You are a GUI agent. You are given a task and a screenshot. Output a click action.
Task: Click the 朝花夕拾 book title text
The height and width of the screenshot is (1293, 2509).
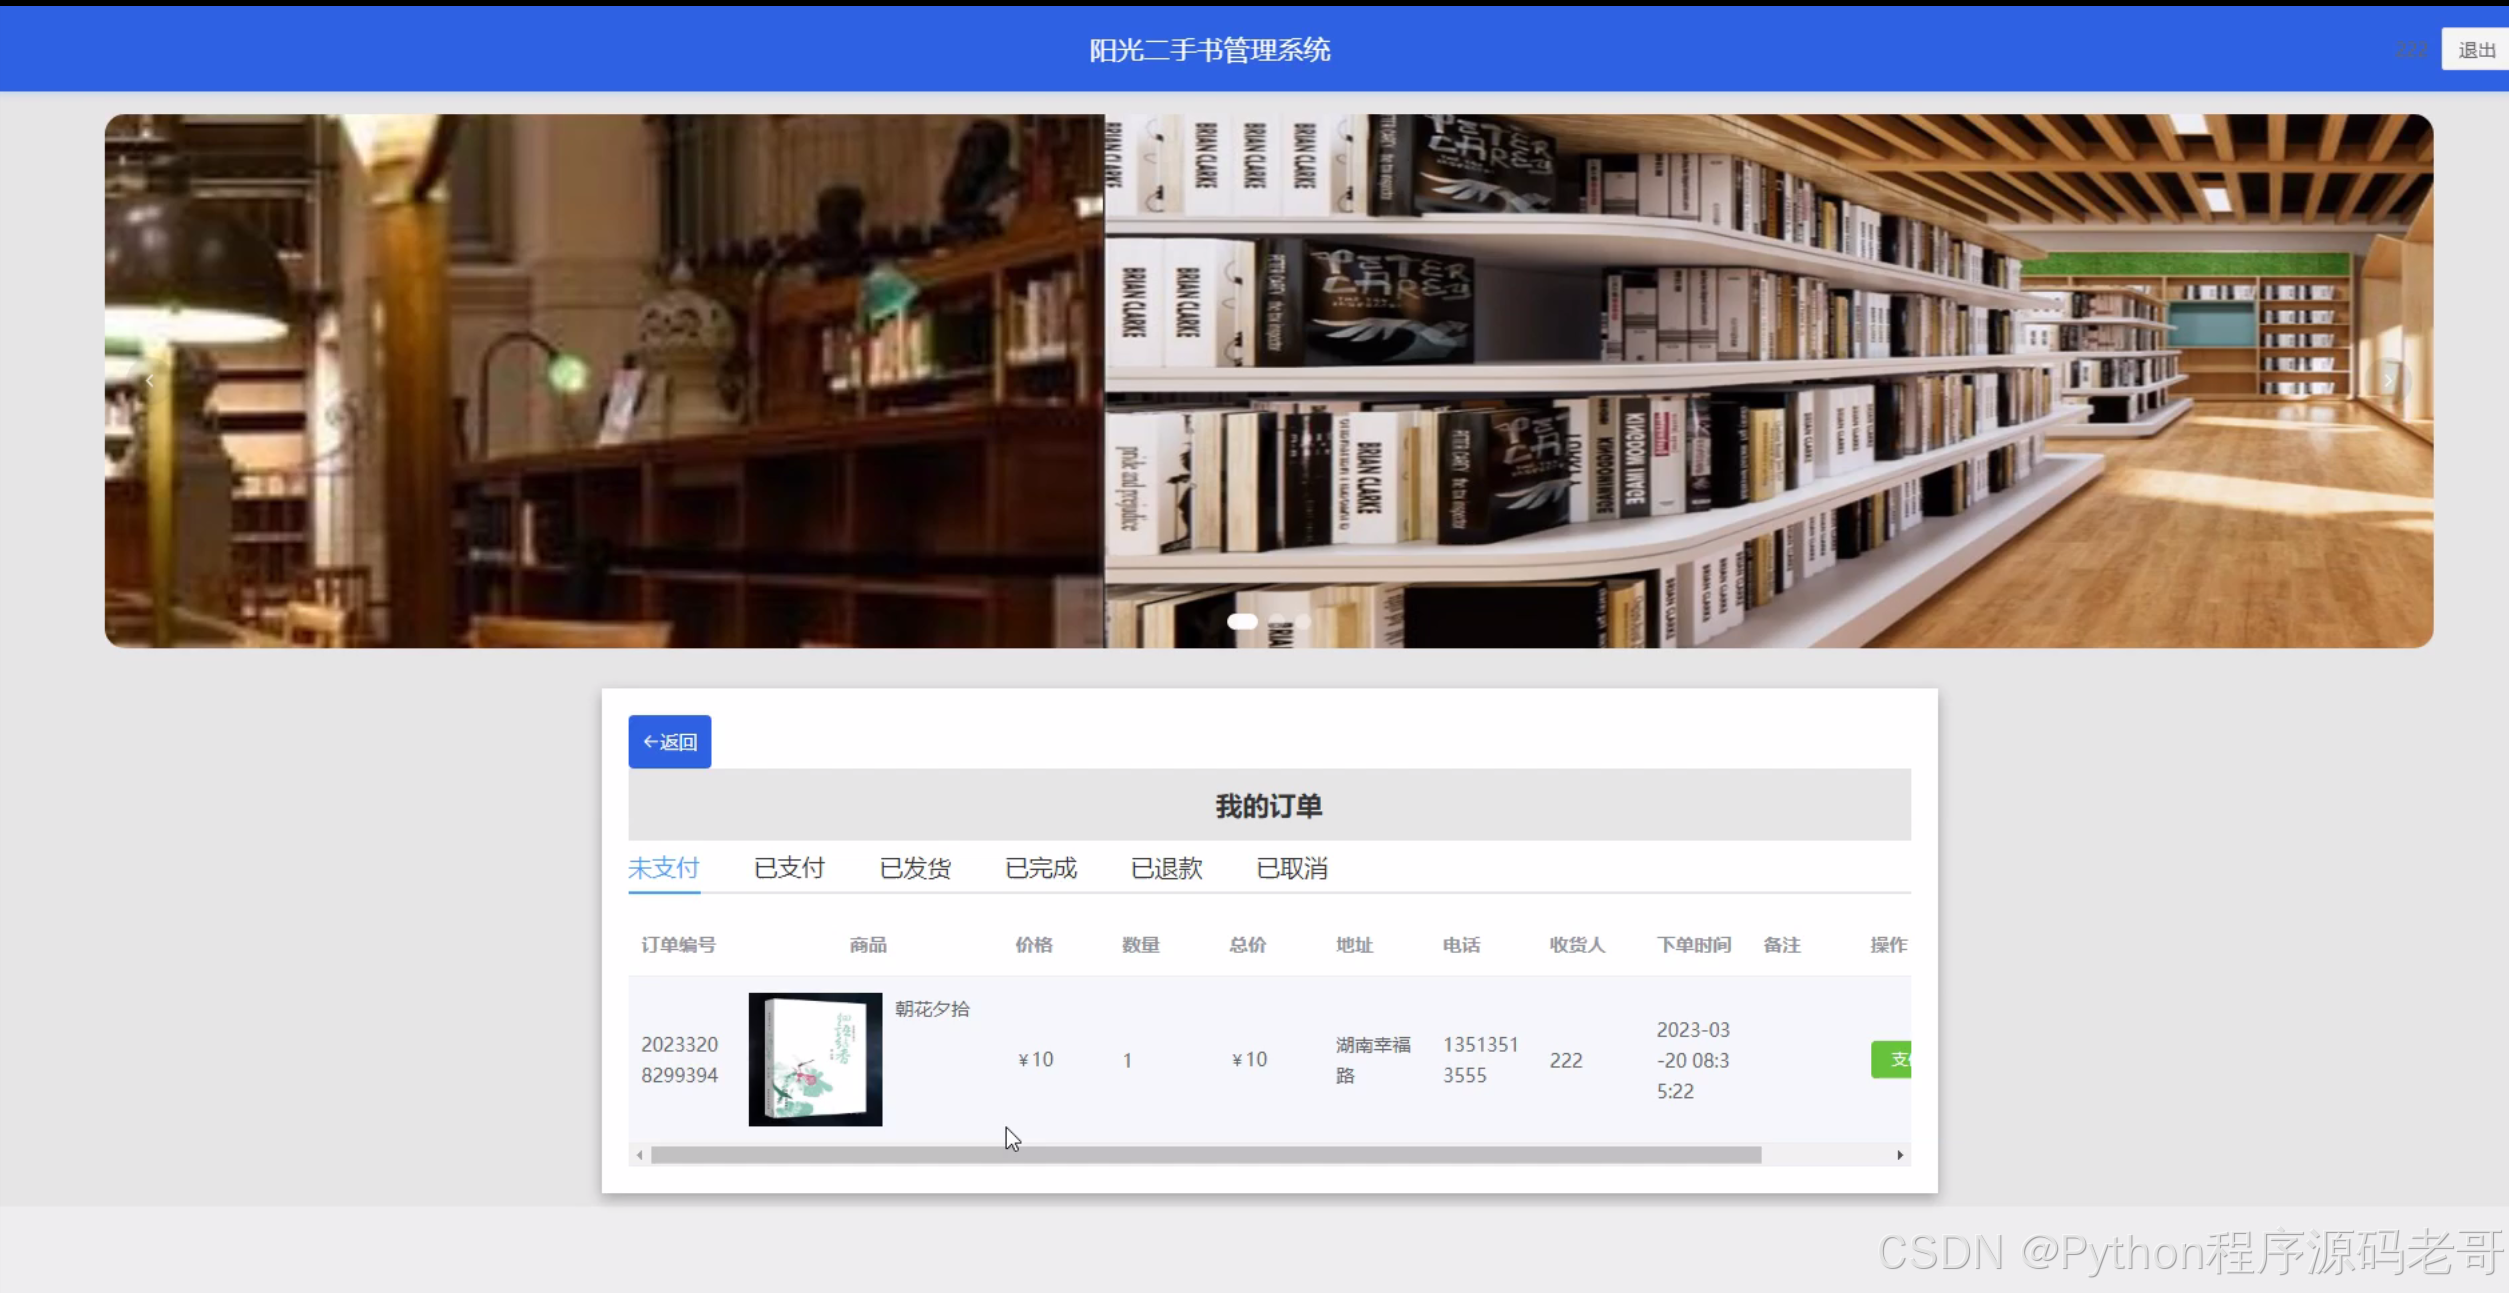pos(932,1009)
